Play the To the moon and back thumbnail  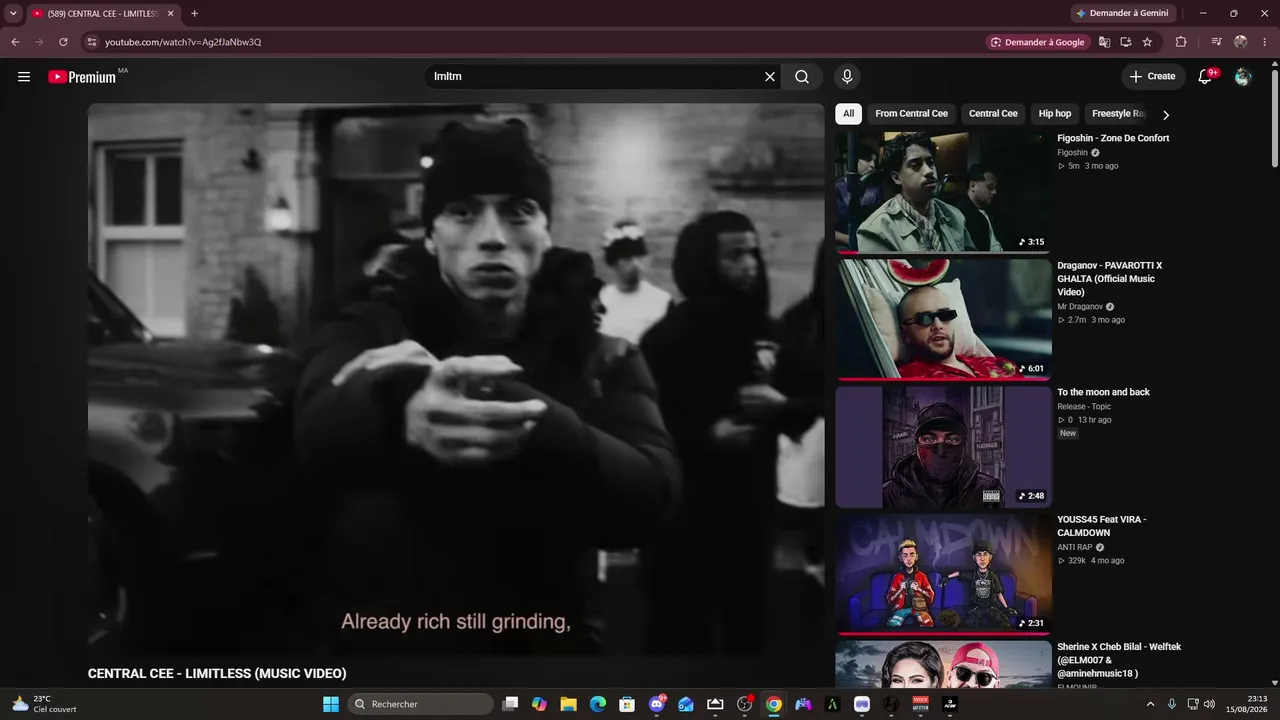pos(943,447)
